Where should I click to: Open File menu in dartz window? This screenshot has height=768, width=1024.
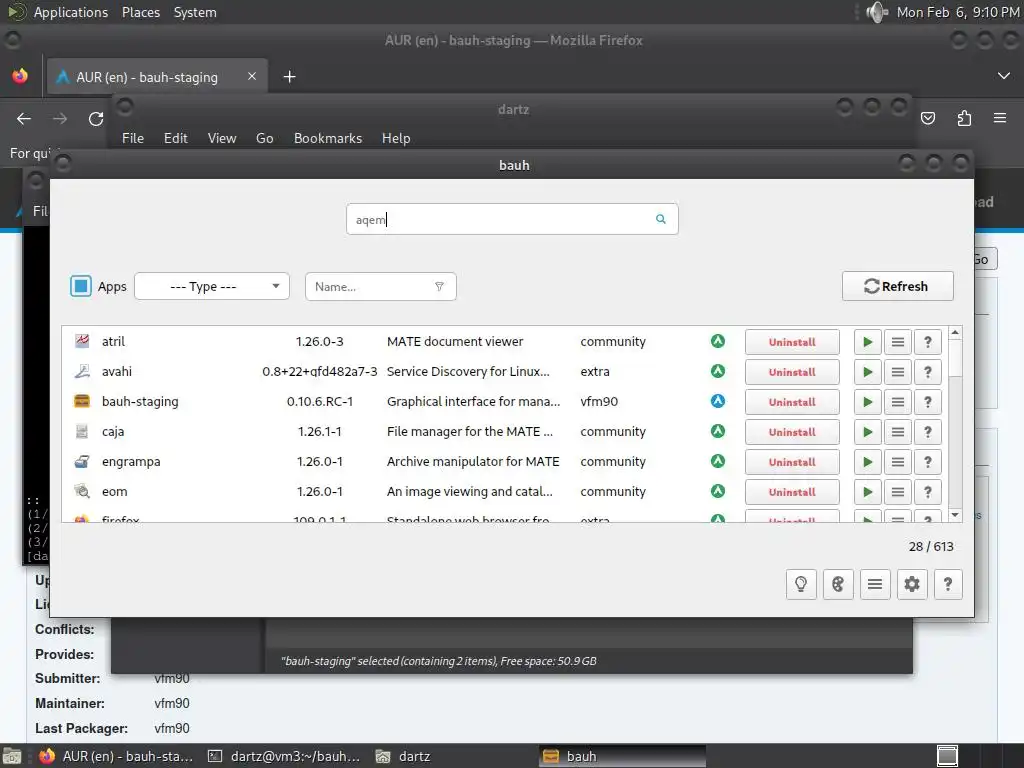(x=133, y=138)
